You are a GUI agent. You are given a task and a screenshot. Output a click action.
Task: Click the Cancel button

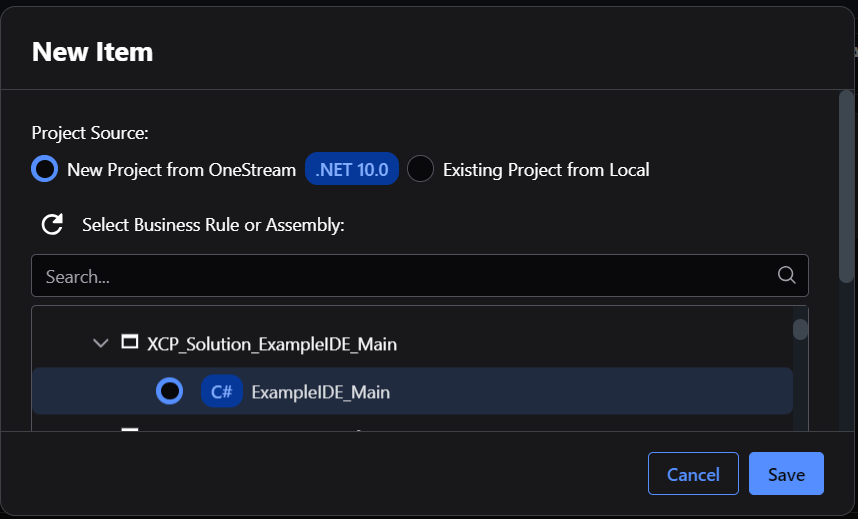(693, 474)
